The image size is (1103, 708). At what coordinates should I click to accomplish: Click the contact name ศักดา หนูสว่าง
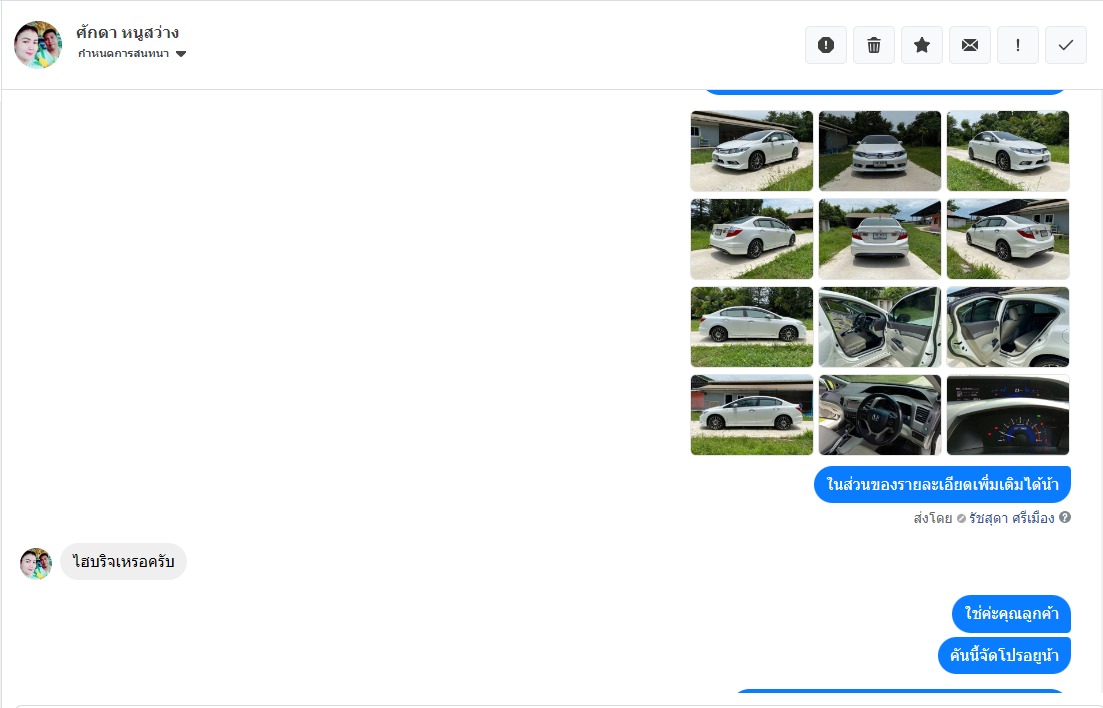(x=127, y=32)
